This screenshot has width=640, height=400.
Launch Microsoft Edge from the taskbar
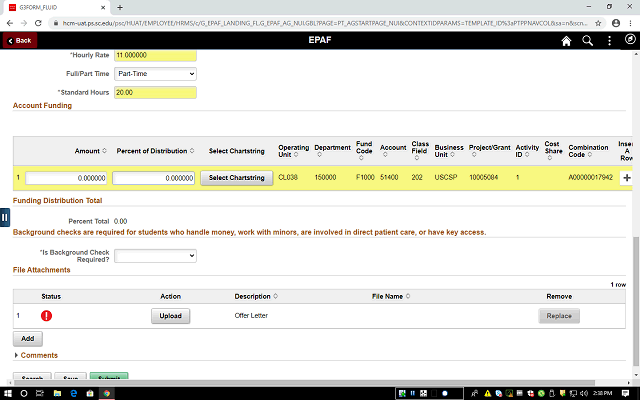click(x=74, y=393)
